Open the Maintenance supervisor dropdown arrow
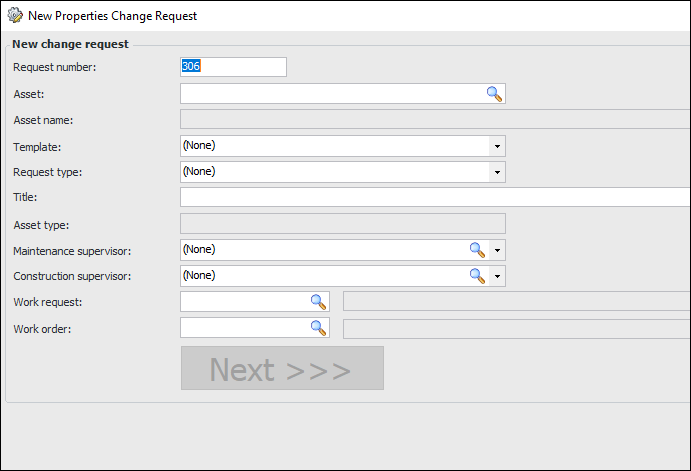 pos(497,250)
